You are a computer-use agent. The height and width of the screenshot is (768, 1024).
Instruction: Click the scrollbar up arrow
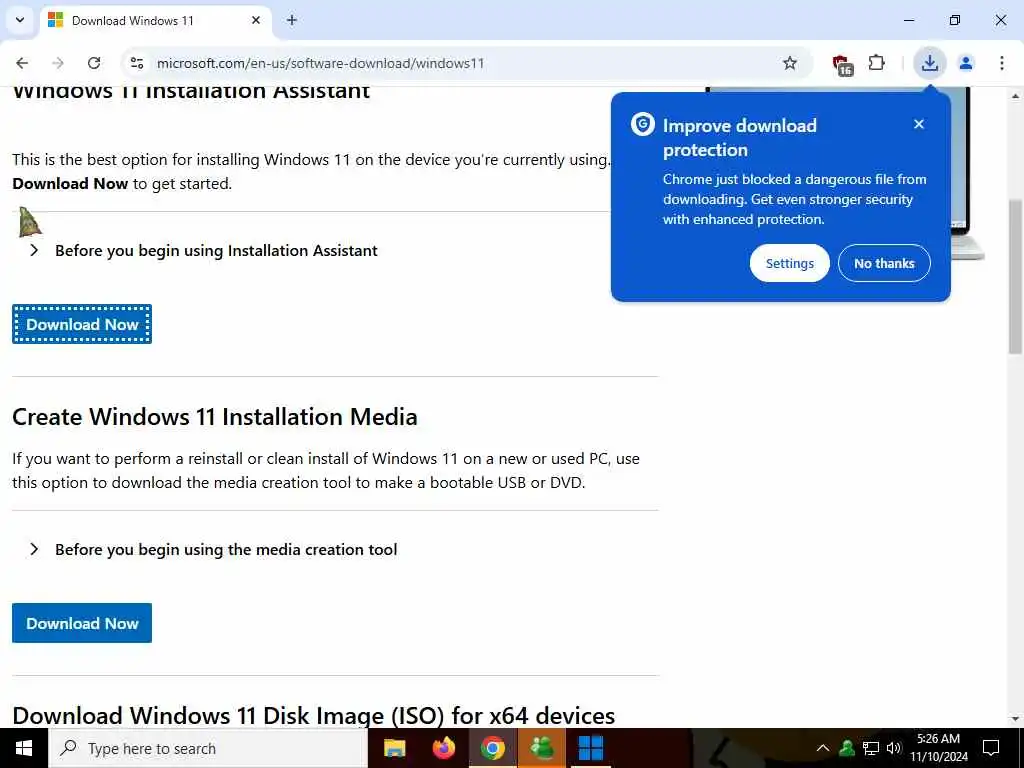coord(1016,95)
